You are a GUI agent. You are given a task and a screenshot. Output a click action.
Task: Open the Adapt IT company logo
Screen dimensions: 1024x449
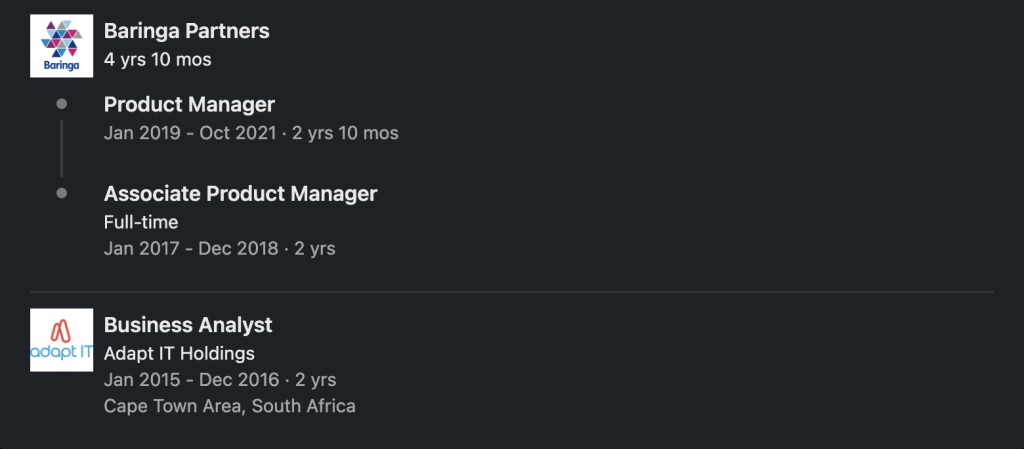[61, 340]
